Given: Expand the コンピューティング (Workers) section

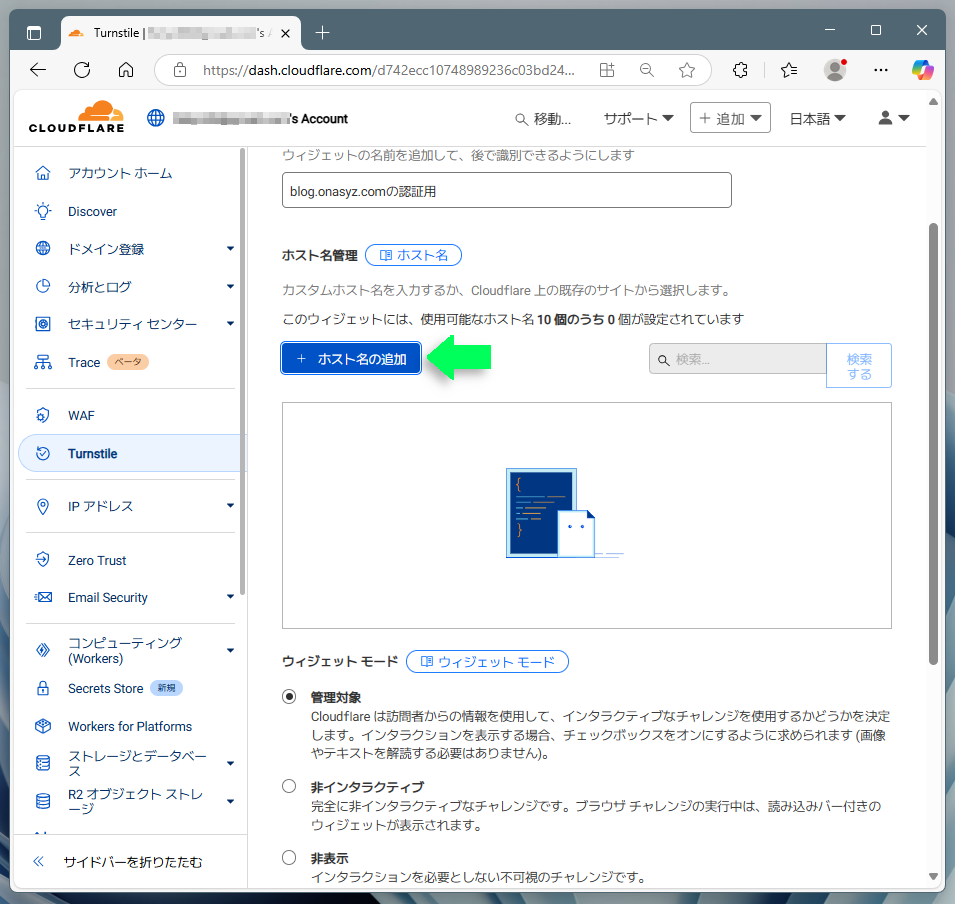Looking at the screenshot, I should click(230, 650).
